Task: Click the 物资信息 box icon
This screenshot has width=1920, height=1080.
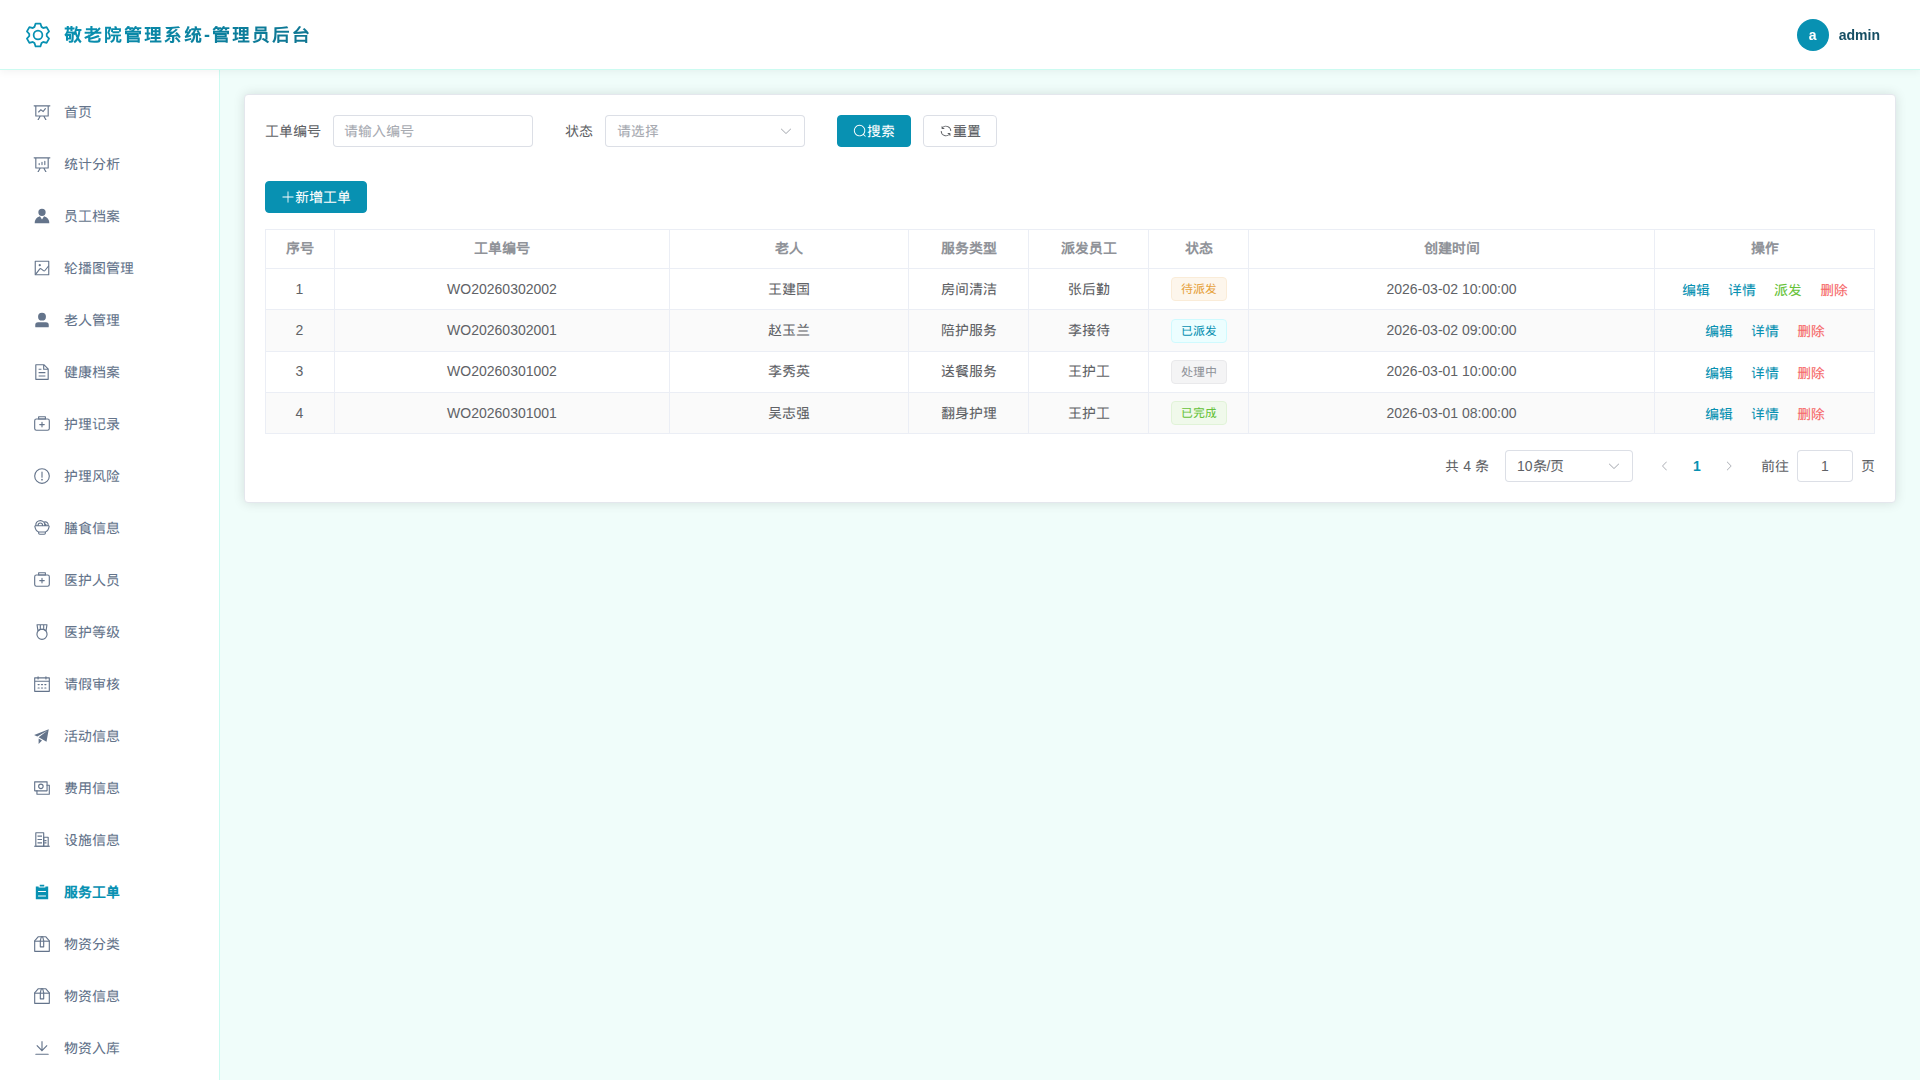Action: tap(42, 996)
